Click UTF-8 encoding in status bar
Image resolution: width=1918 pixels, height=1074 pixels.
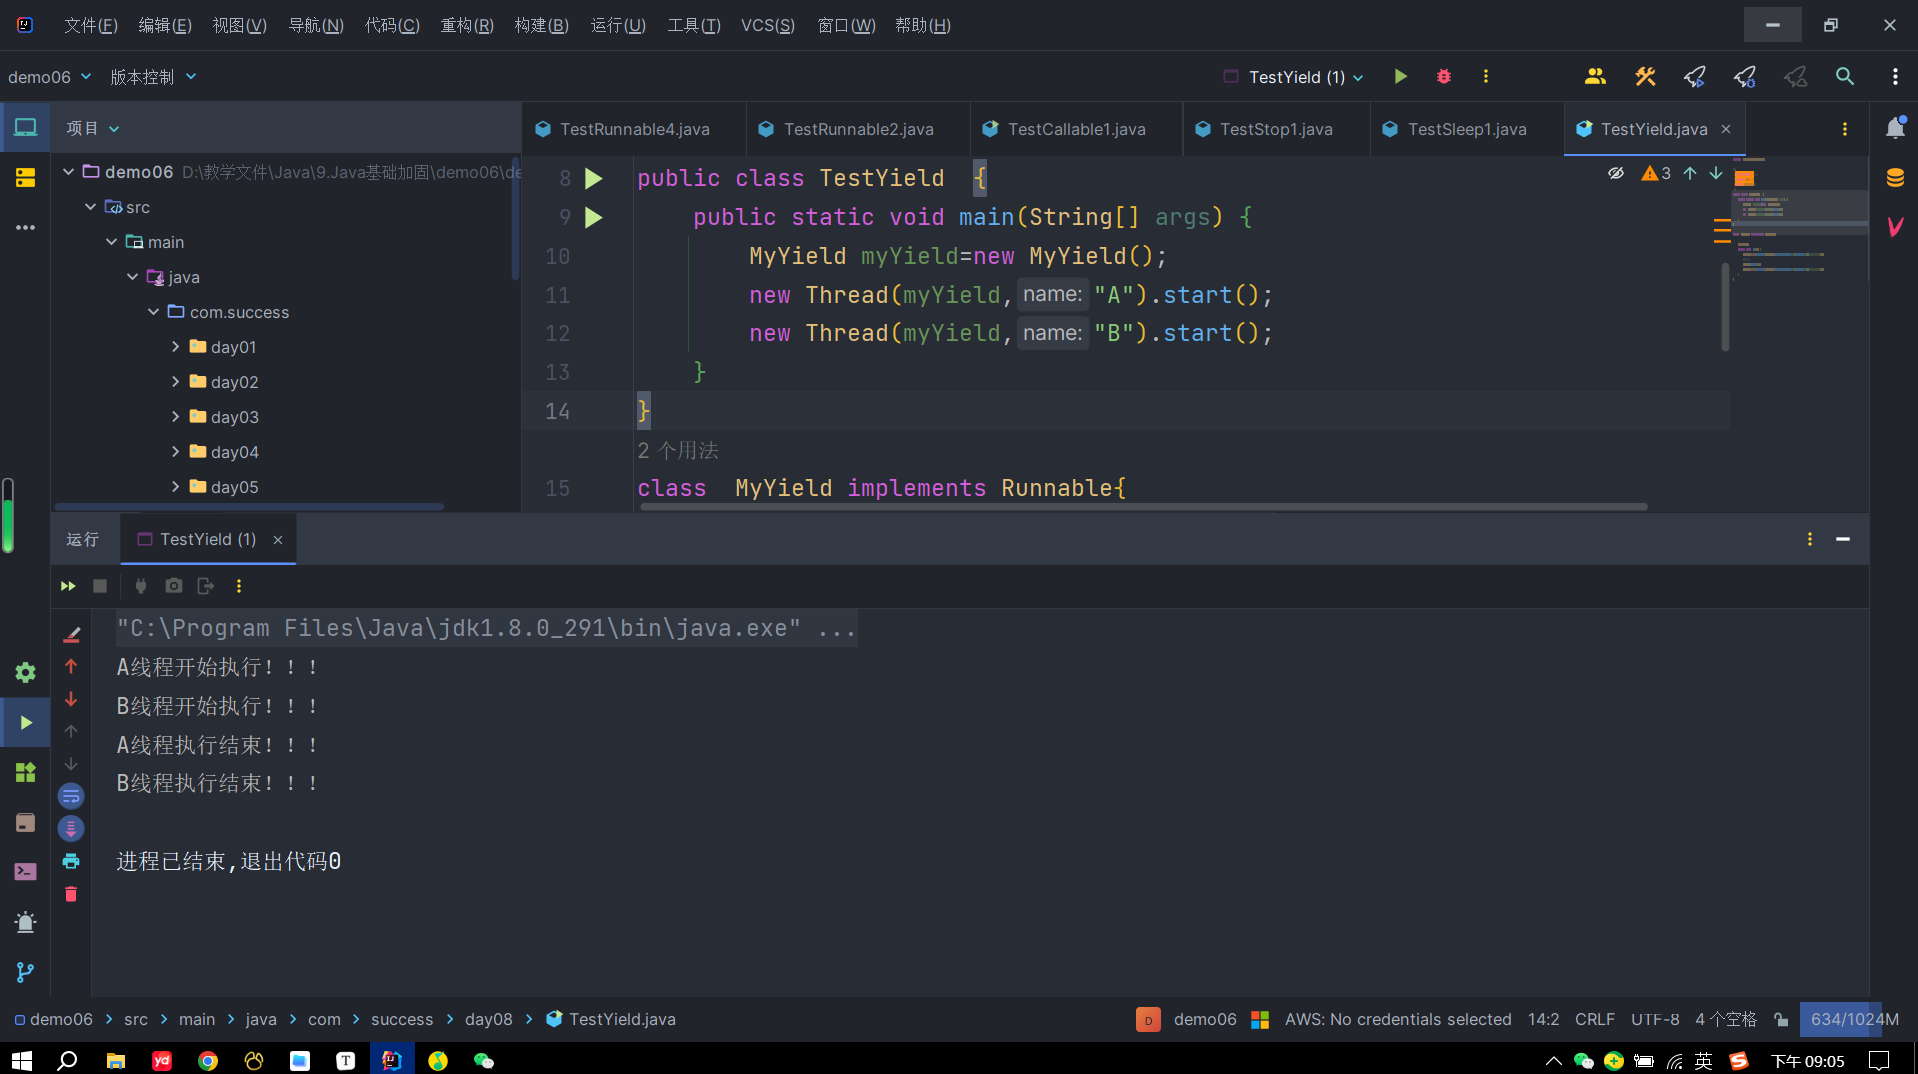pos(1655,1019)
